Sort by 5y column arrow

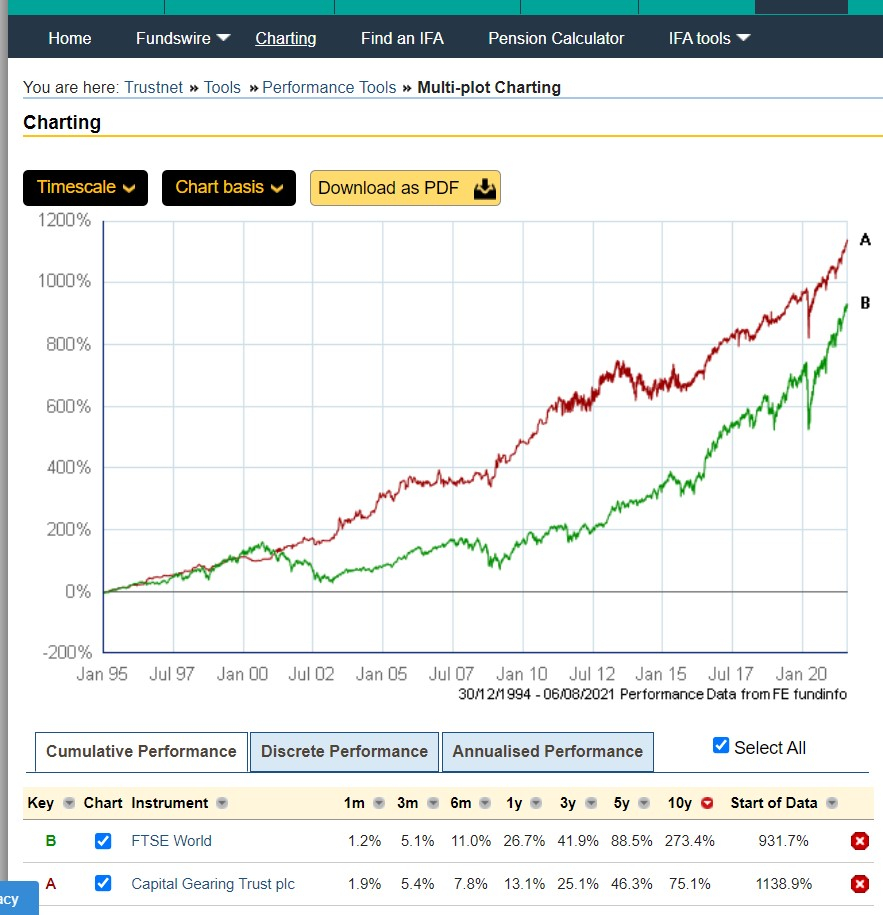(x=644, y=803)
